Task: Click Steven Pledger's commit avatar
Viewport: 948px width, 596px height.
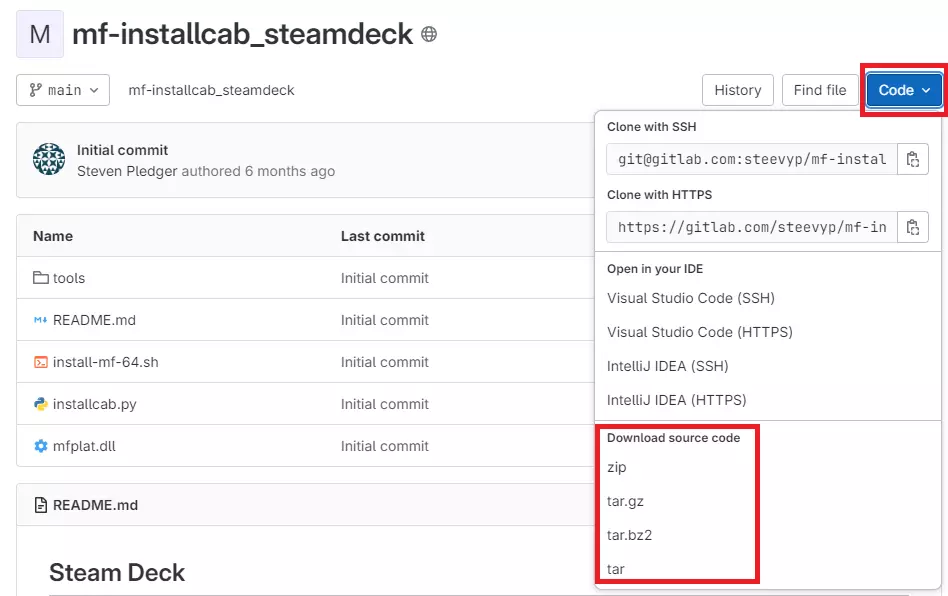Action: coord(49,160)
